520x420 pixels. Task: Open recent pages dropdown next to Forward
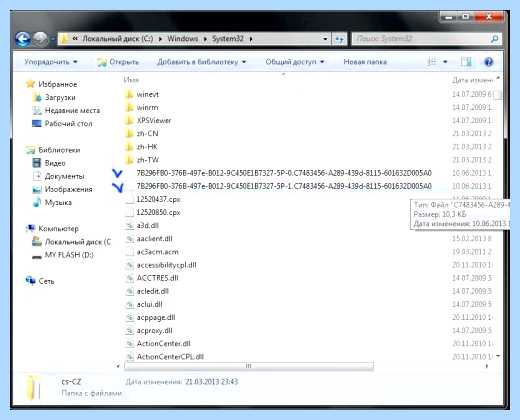(53, 39)
